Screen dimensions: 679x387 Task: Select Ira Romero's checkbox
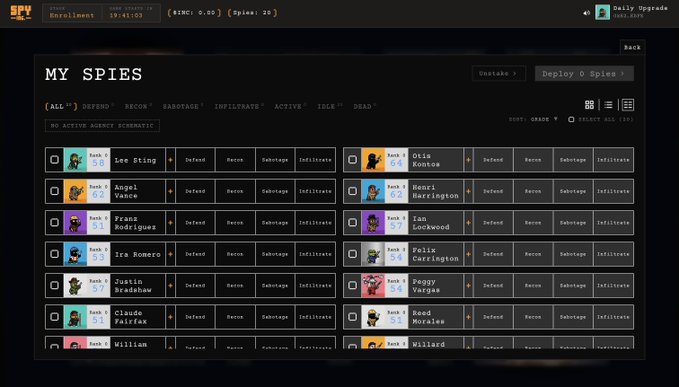(x=55, y=254)
